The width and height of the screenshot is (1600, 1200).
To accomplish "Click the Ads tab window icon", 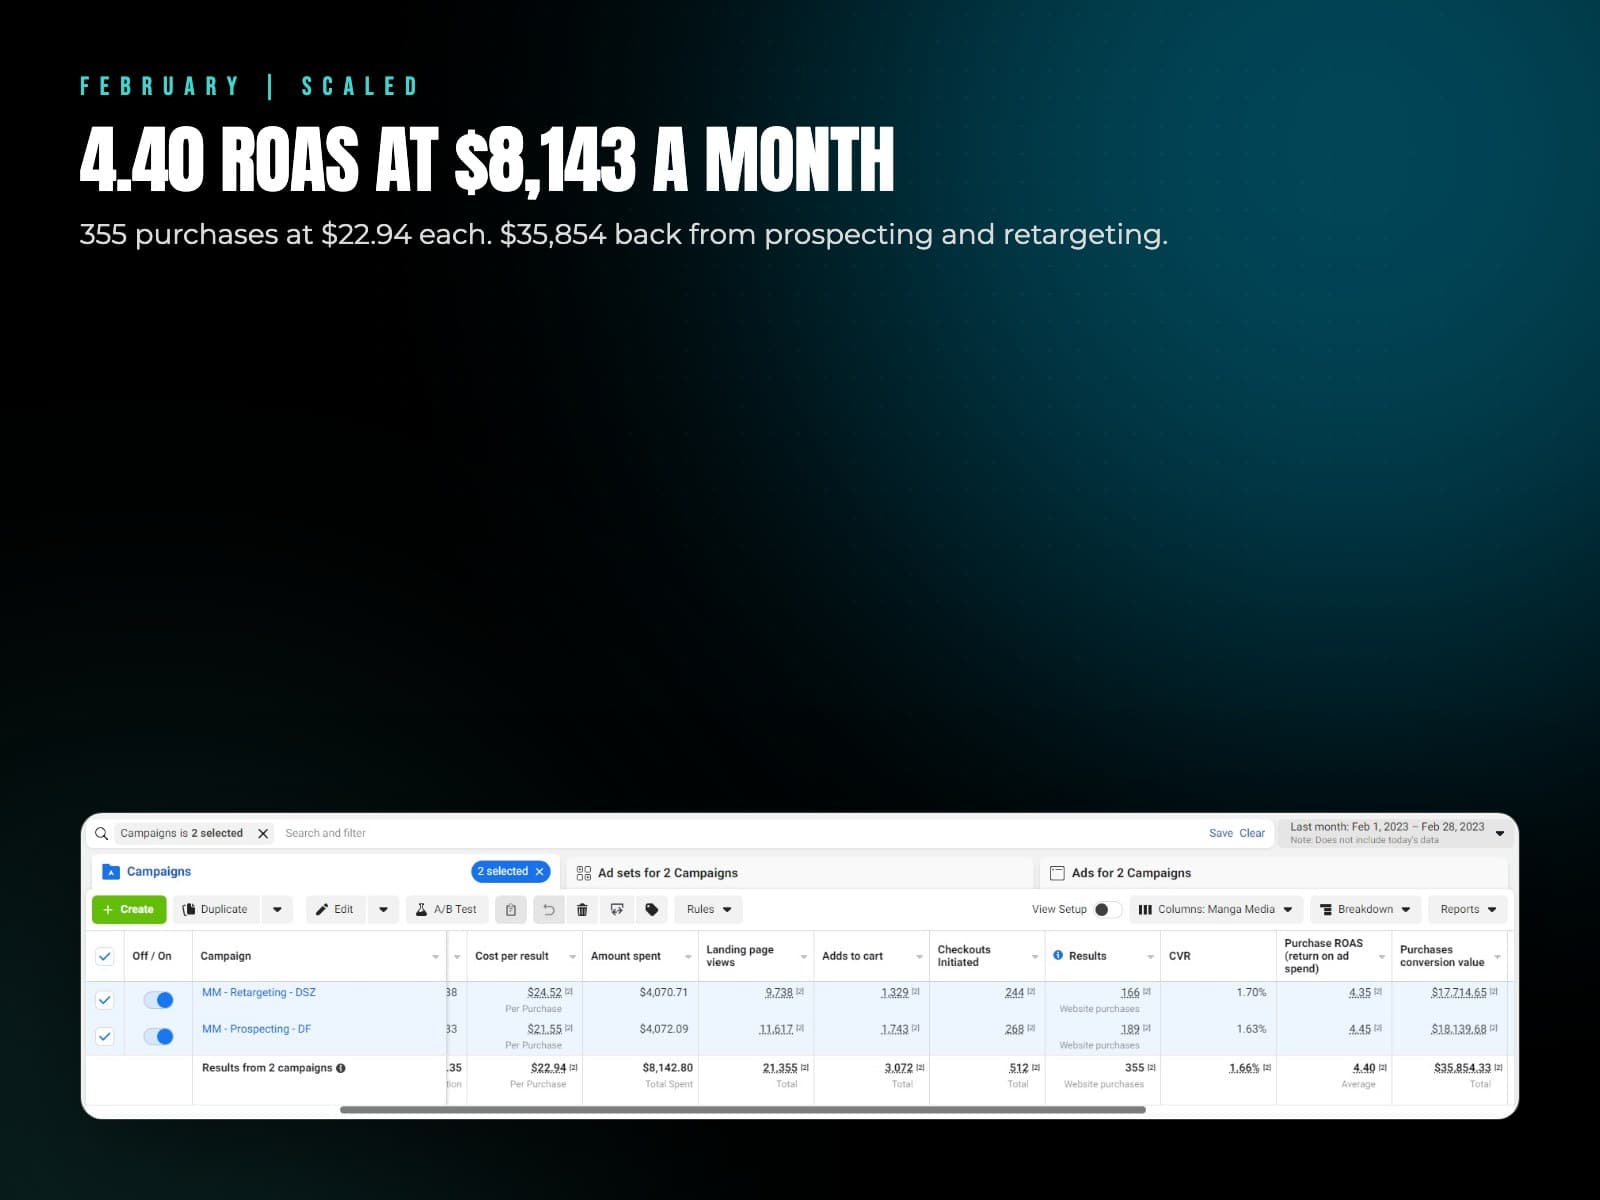I will tap(1057, 873).
